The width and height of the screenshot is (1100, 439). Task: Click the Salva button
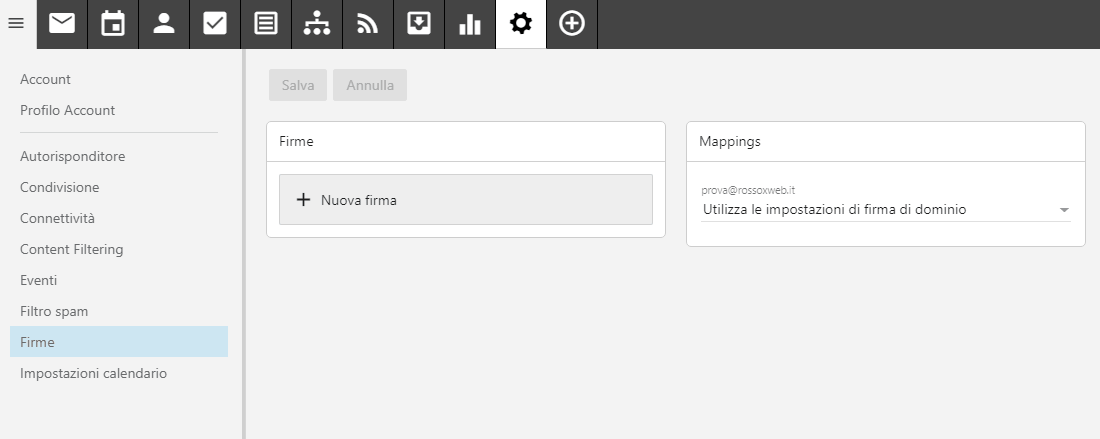[297, 85]
